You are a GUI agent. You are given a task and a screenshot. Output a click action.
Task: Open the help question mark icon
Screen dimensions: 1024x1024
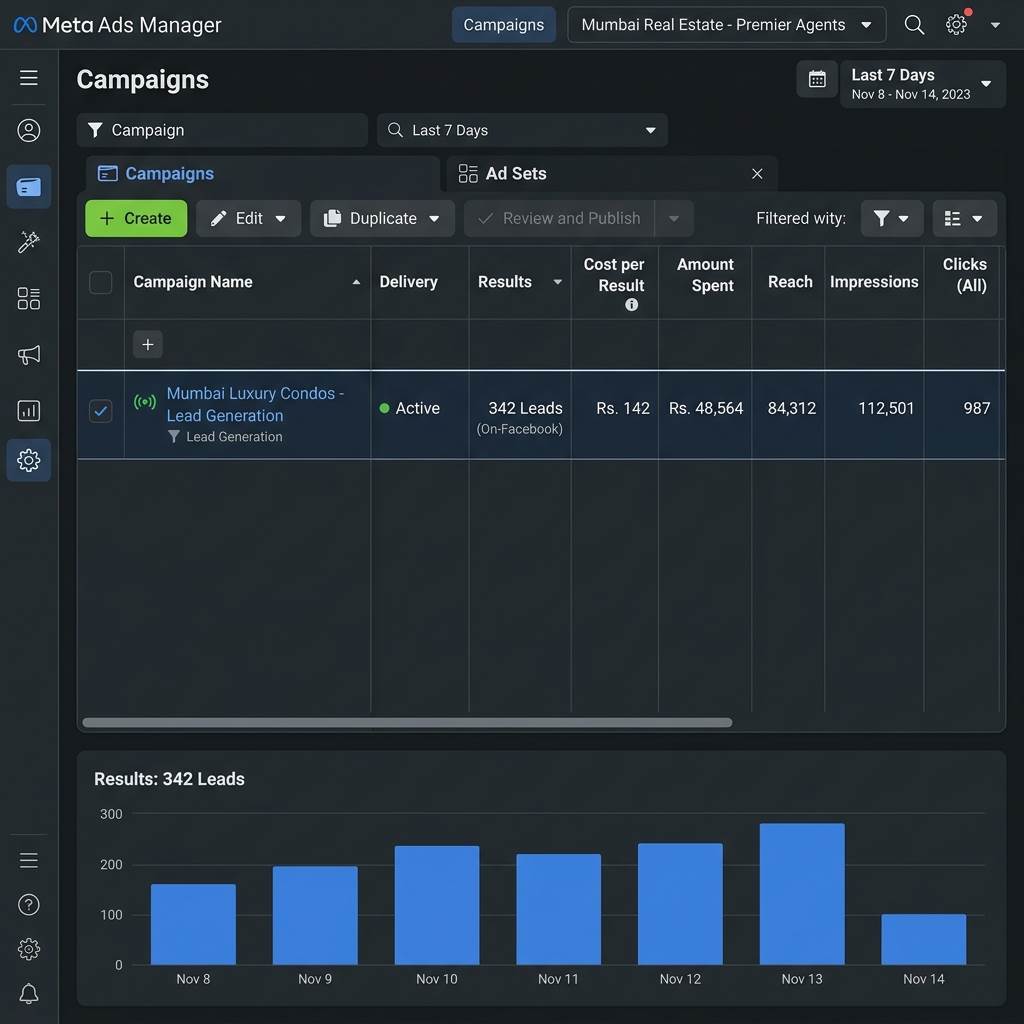coord(29,904)
